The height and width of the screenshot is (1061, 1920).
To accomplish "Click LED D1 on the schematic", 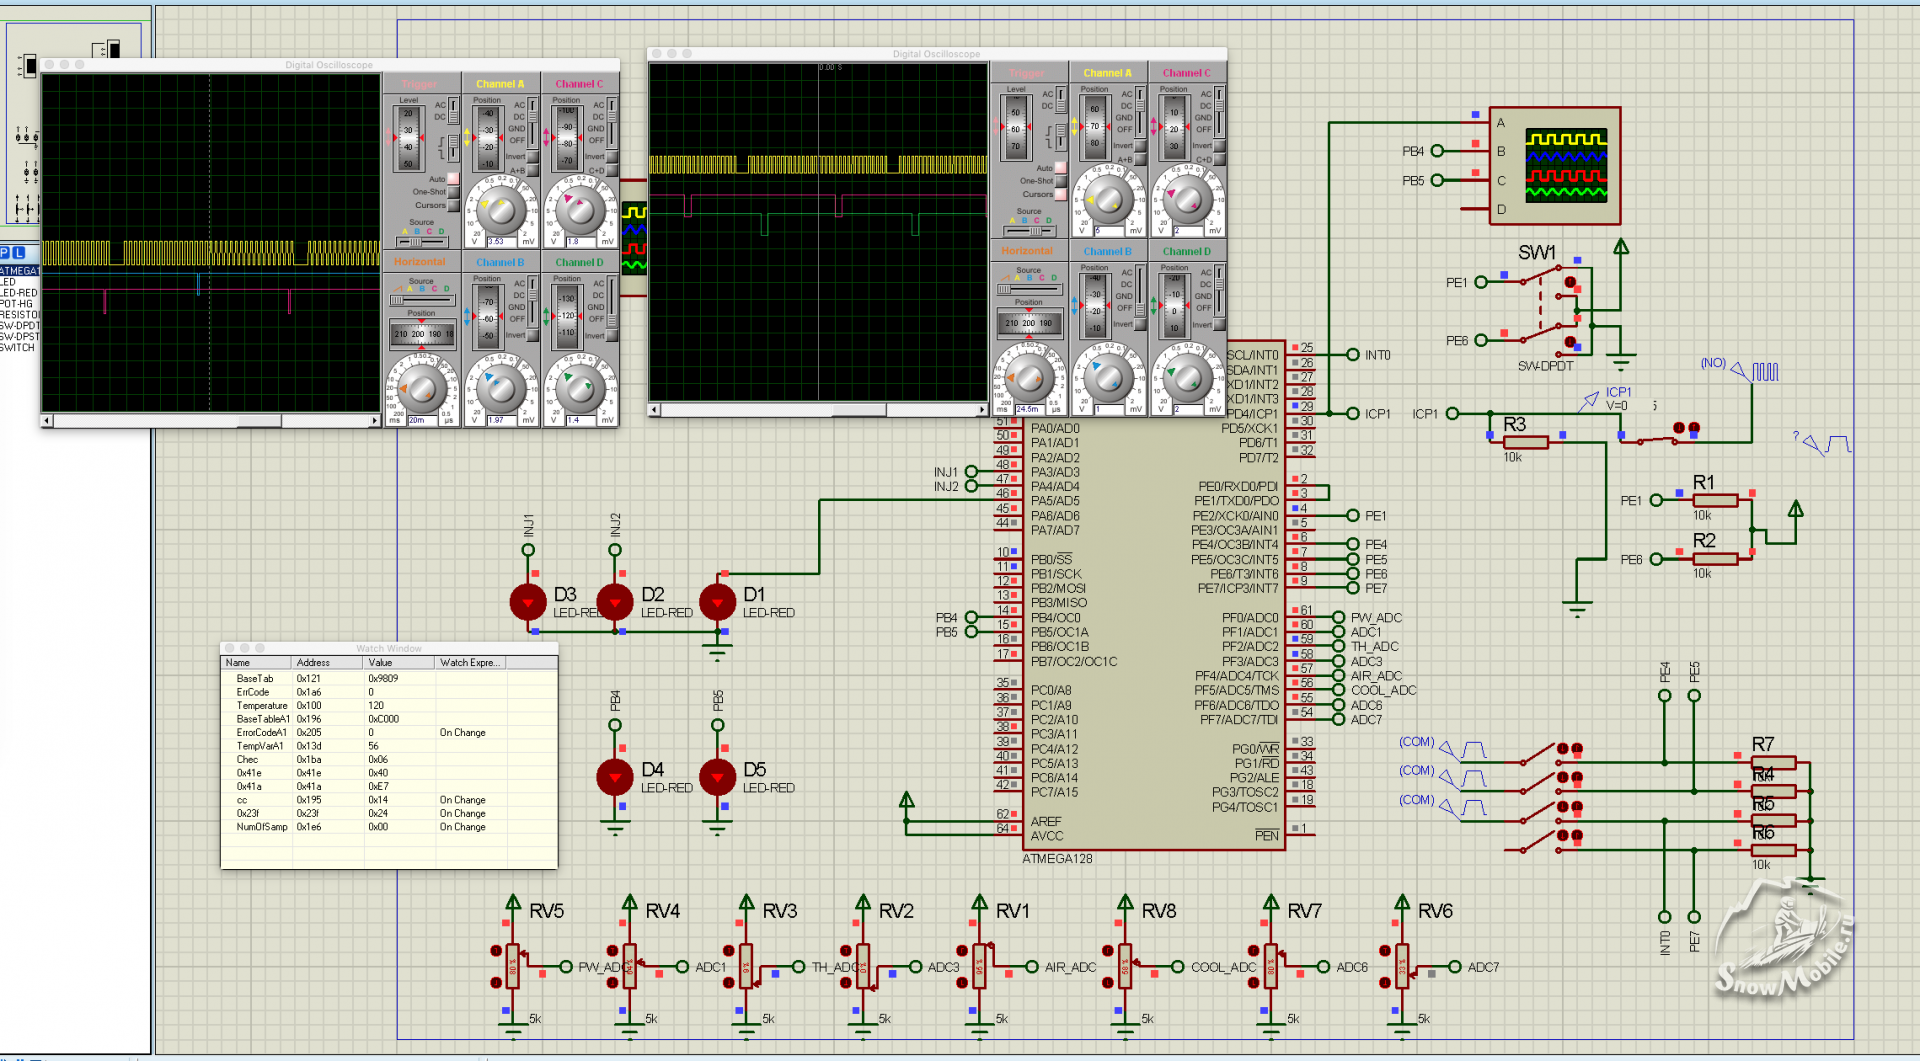I will point(718,602).
